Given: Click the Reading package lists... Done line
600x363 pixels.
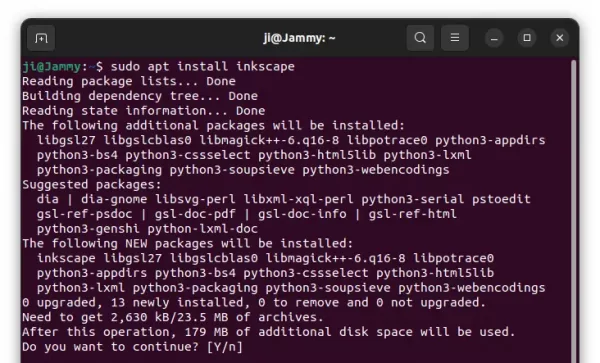Looking at the screenshot, I should (129, 81).
